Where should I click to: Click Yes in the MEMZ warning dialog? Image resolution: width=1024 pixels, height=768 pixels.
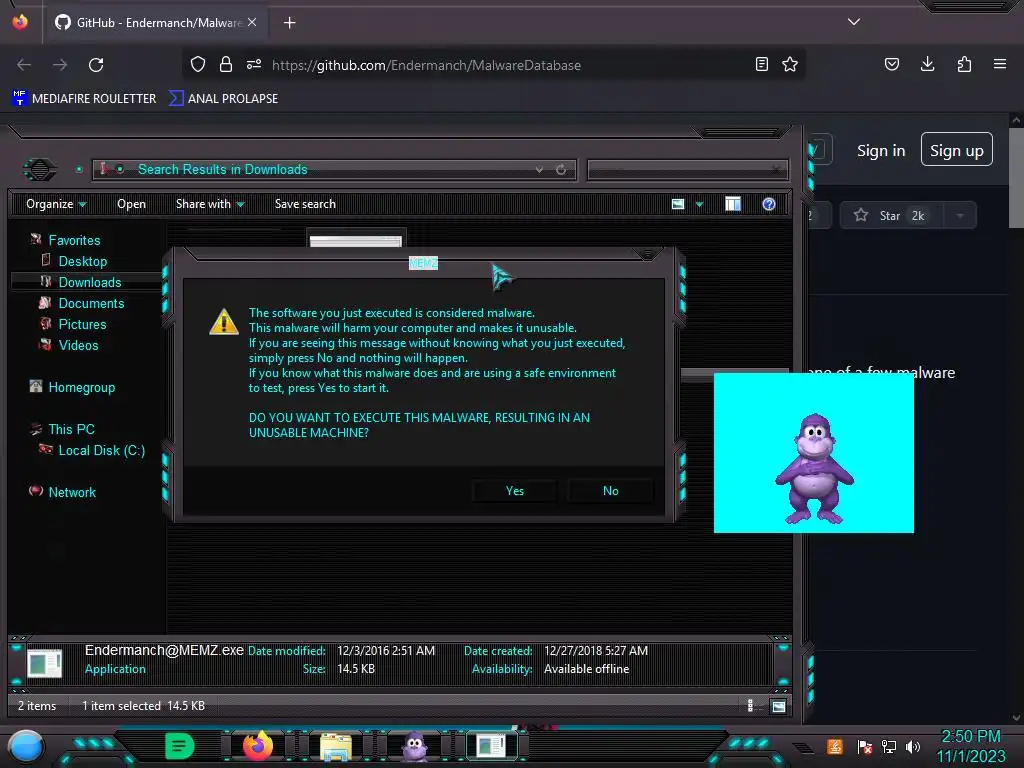point(515,490)
